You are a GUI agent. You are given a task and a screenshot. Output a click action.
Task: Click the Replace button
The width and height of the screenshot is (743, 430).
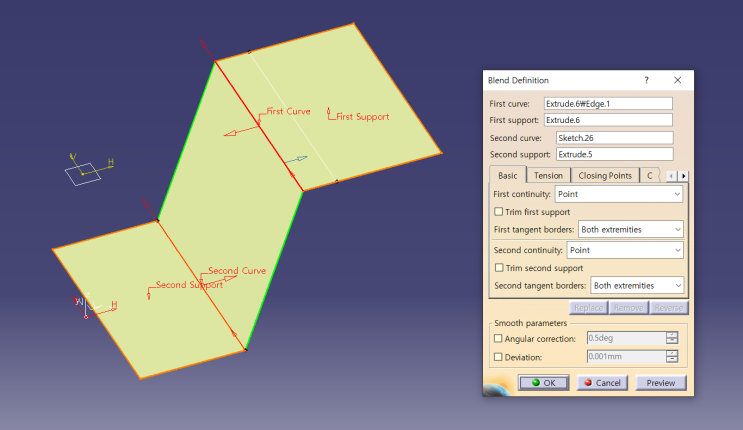589,308
